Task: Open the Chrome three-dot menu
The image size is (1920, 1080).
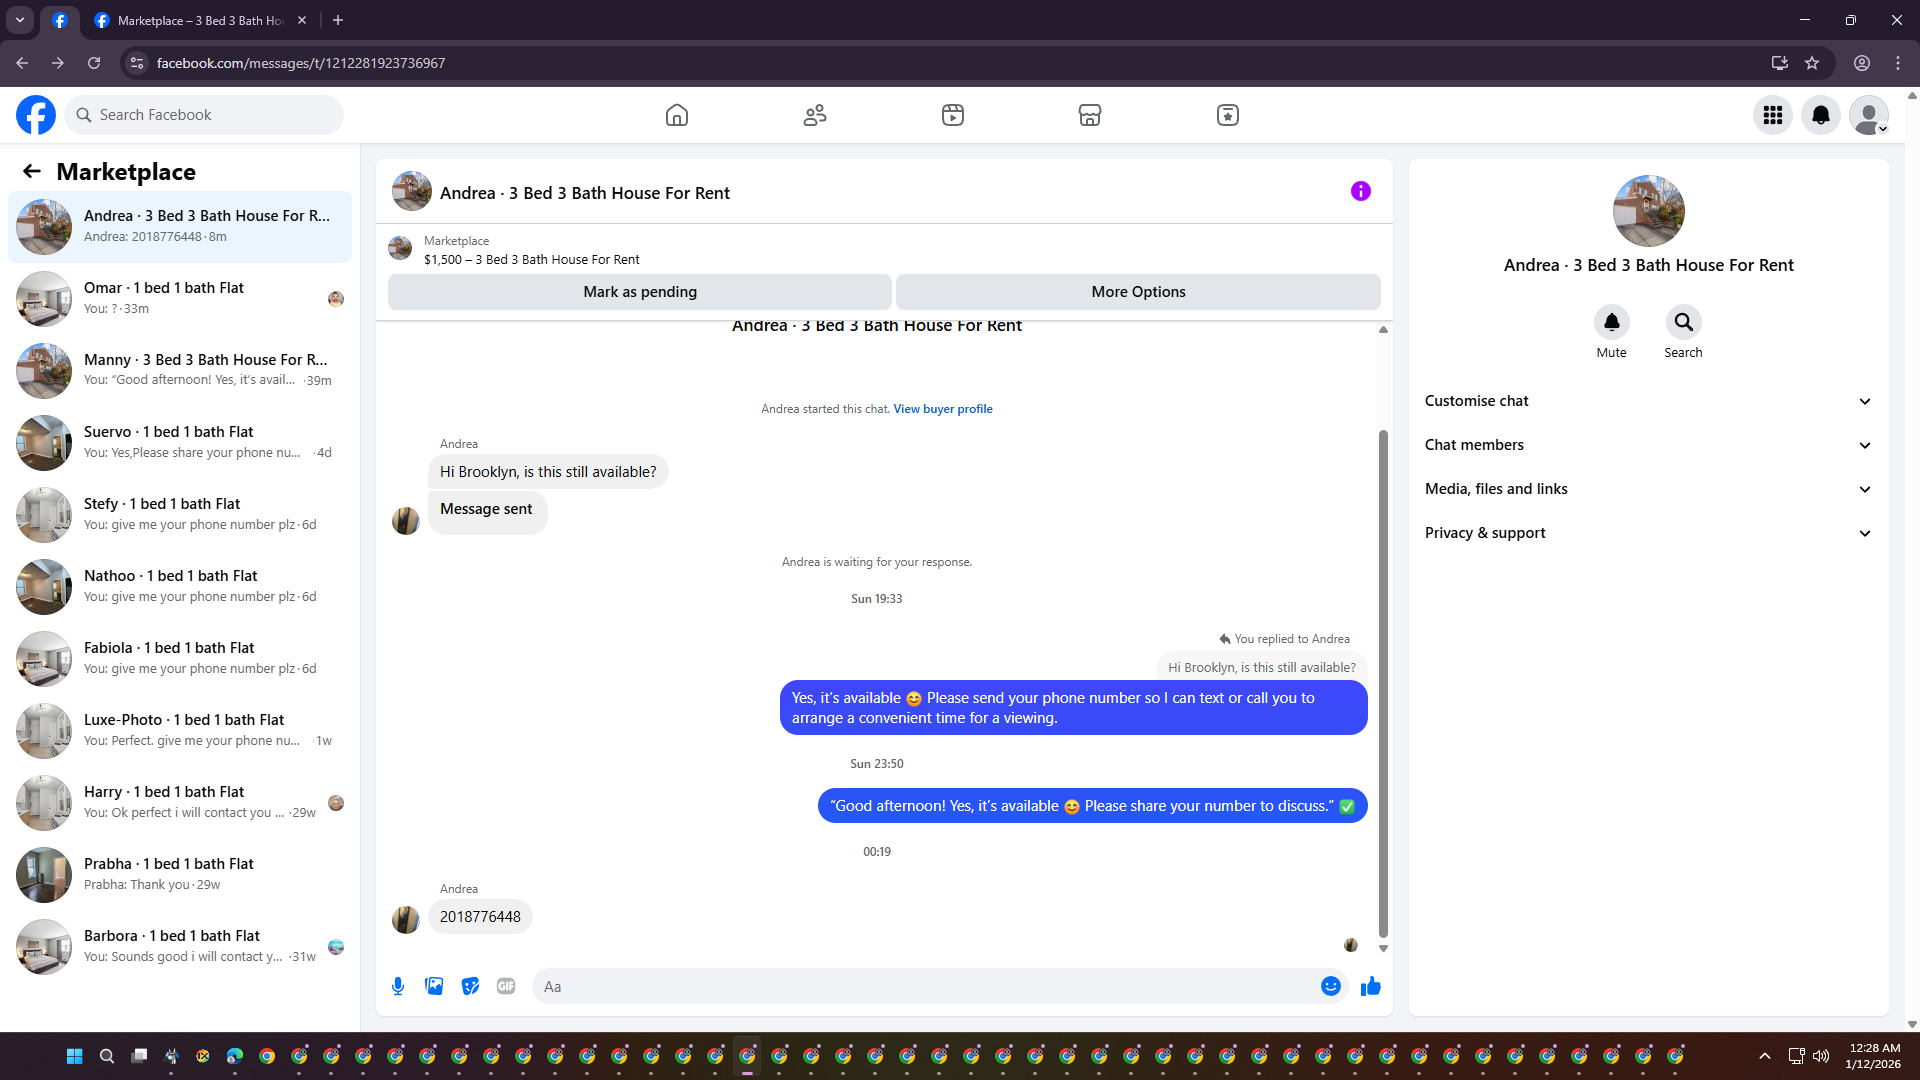Action: (1898, 63)
